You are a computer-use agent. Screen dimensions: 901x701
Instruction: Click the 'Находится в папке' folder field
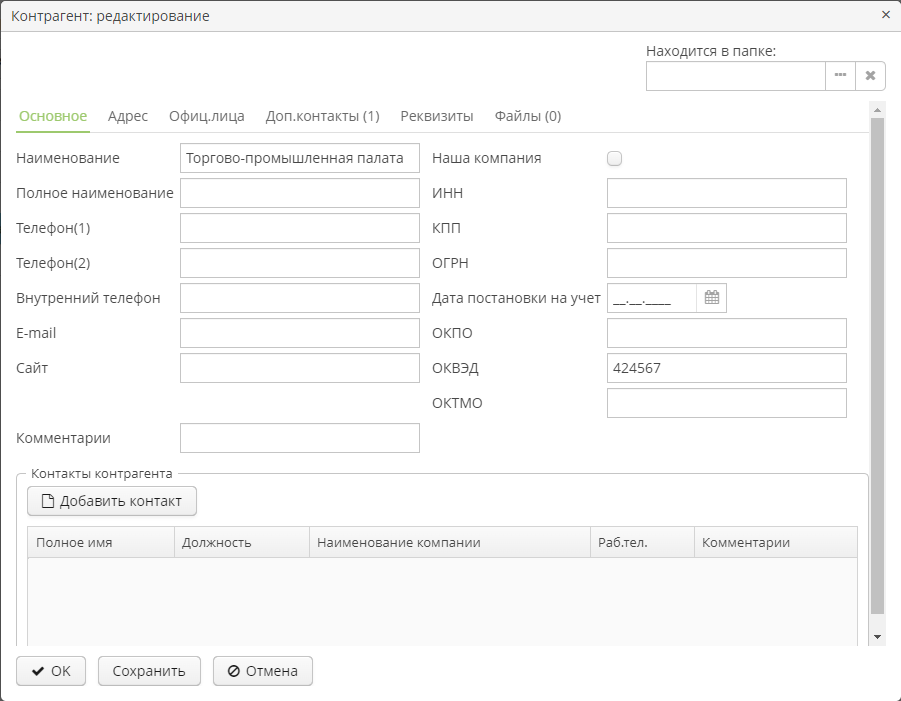point(735,76)
